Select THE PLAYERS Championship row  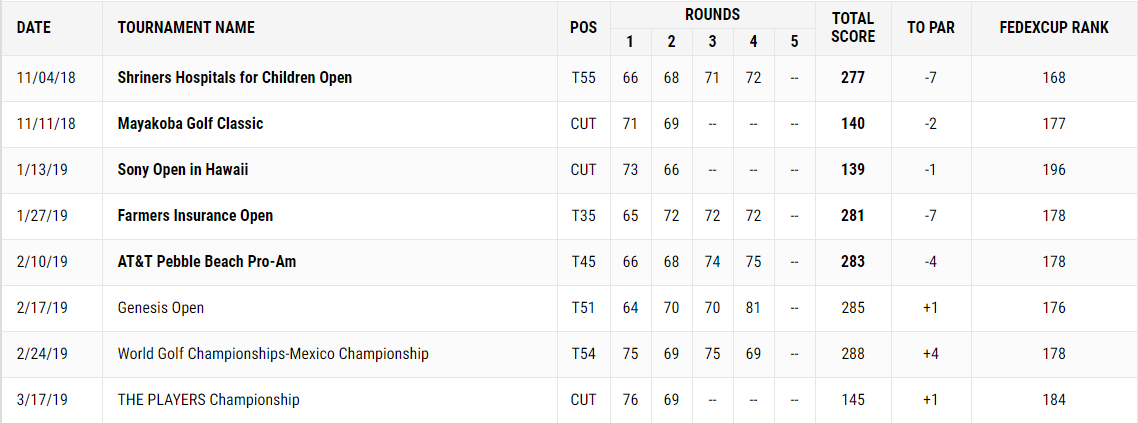[569, 400]
